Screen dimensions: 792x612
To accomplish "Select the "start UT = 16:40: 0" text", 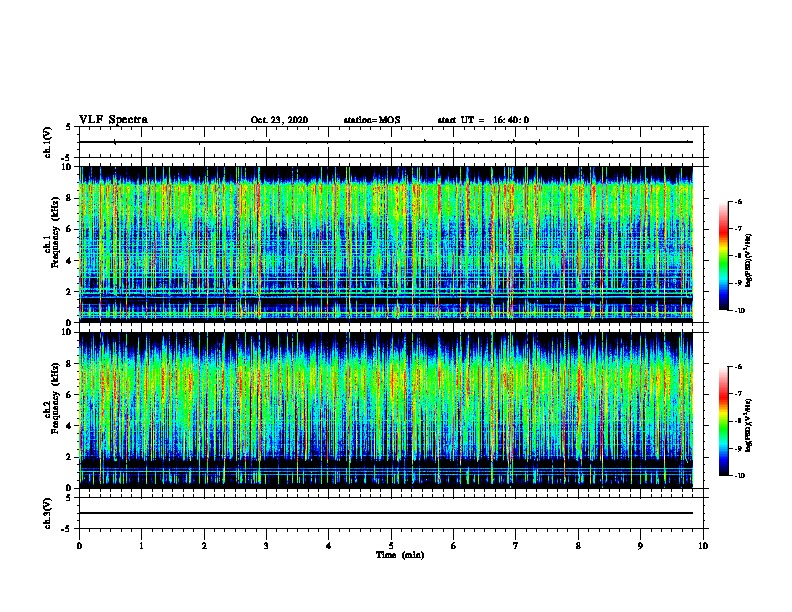I will [x=483, y=120].
